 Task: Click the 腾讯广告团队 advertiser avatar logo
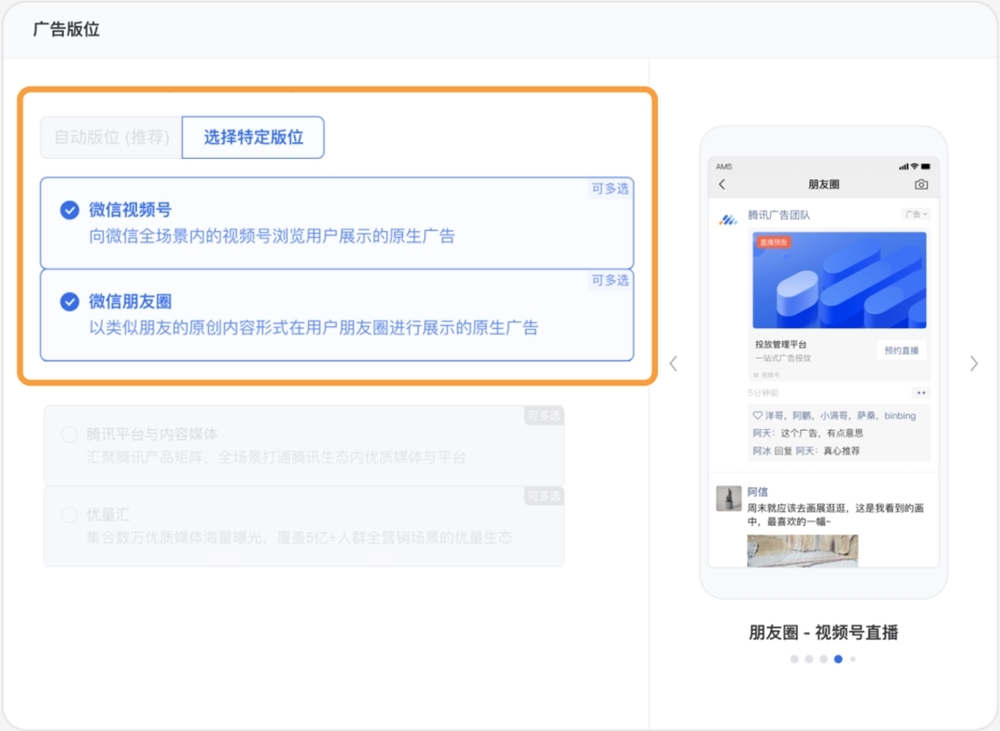[727, 216]
